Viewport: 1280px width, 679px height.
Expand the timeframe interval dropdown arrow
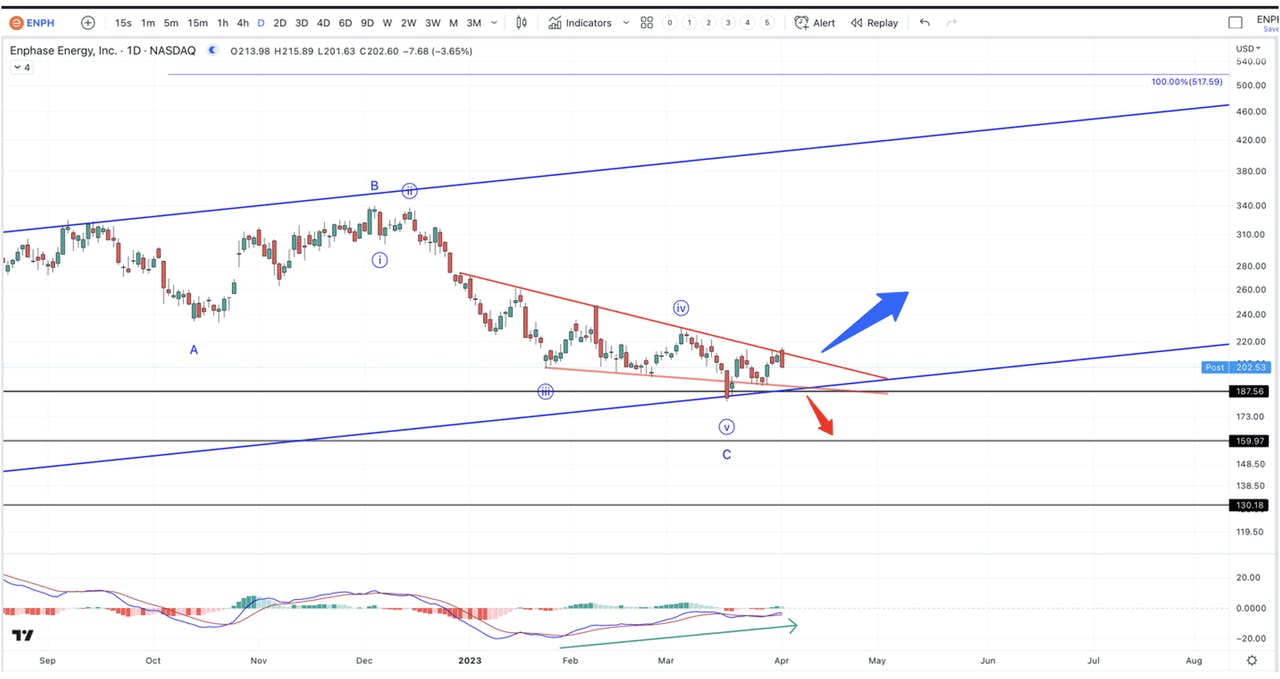[x=494, y=22]
